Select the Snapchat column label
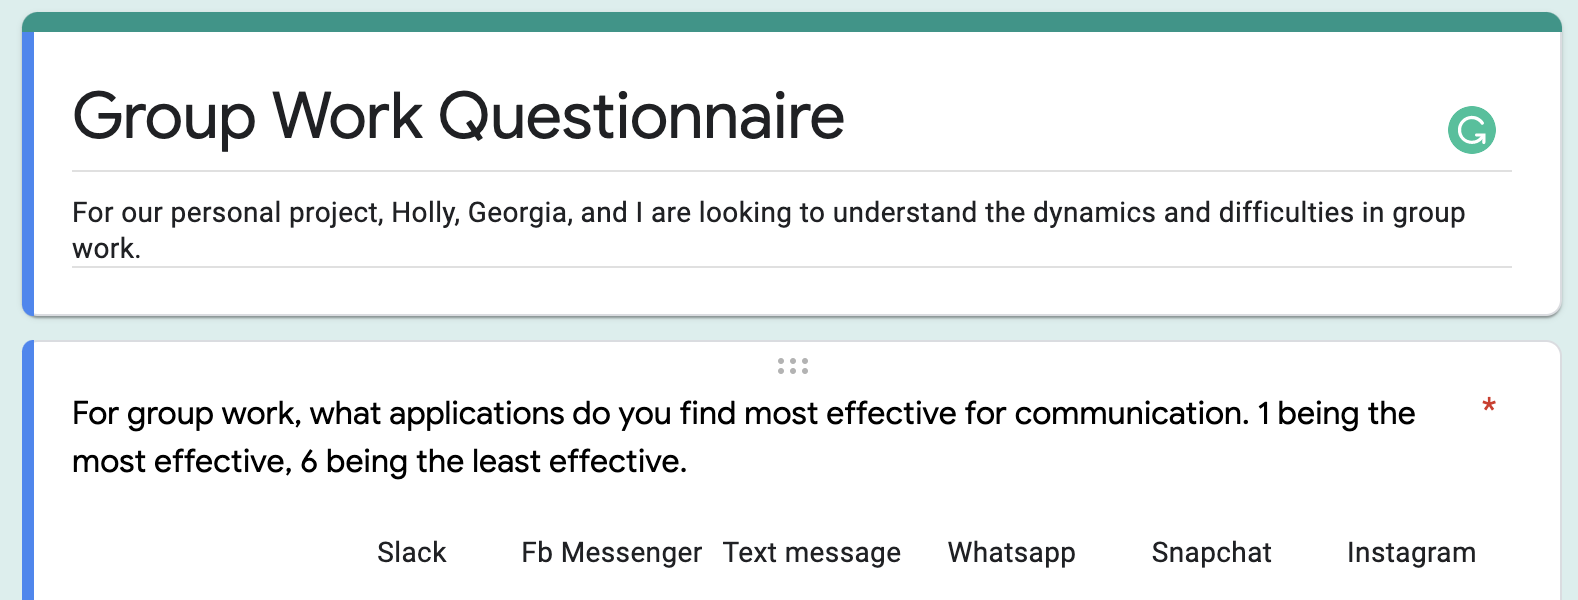 click(1211, 552)
